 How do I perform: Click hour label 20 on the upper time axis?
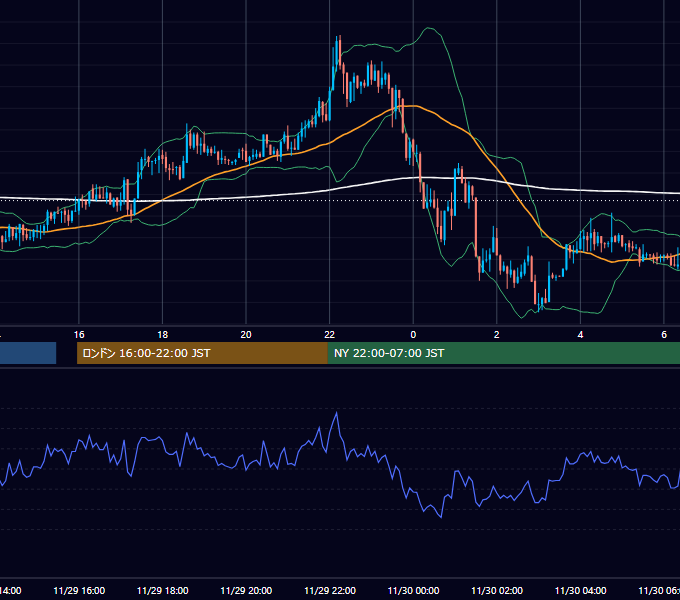click(x=246, y=334)
